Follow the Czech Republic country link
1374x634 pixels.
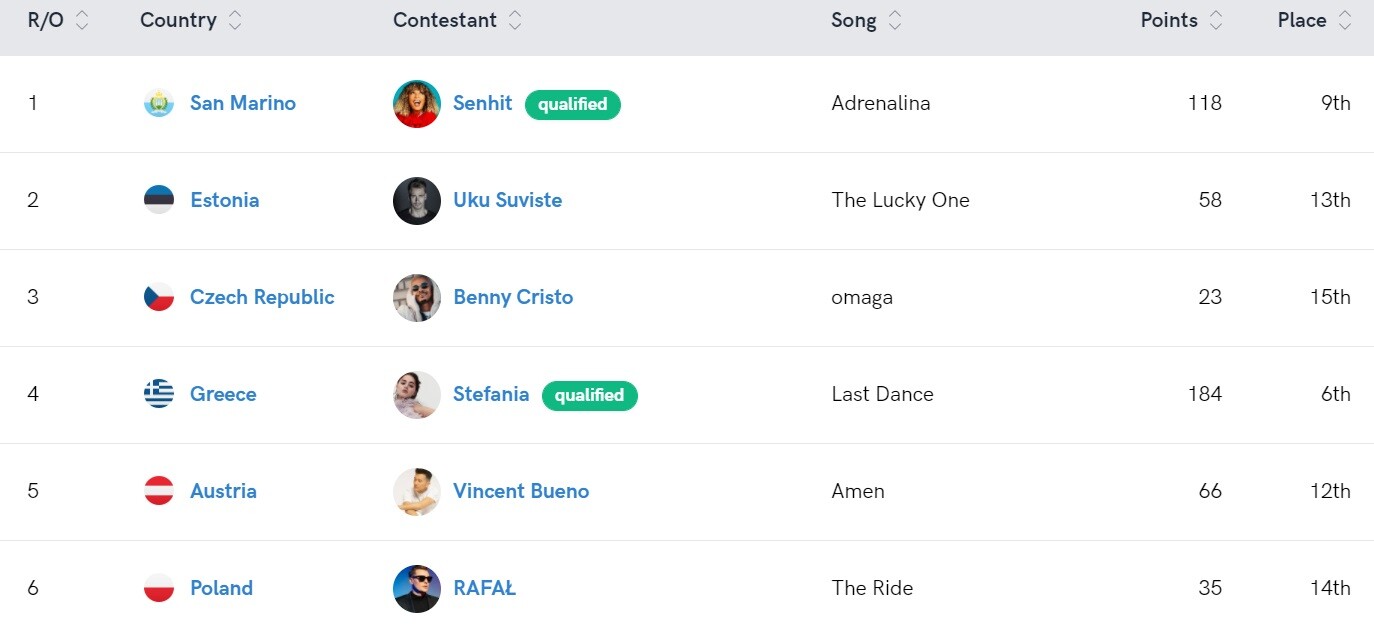[262, 297]
